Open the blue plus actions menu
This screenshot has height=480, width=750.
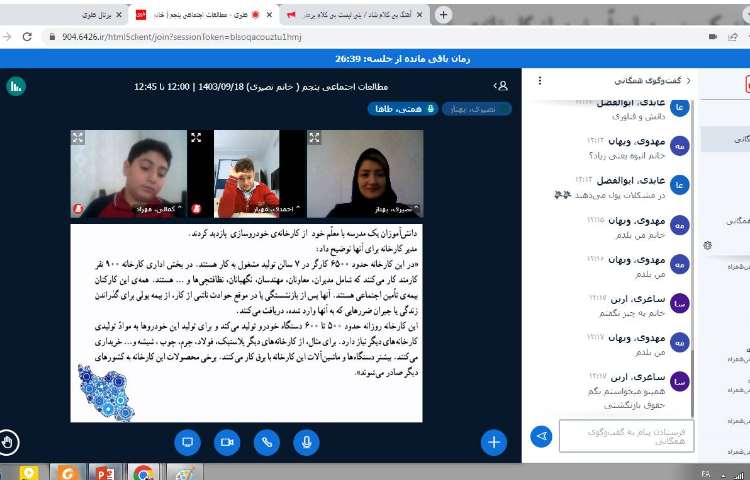tap(493, 441)
